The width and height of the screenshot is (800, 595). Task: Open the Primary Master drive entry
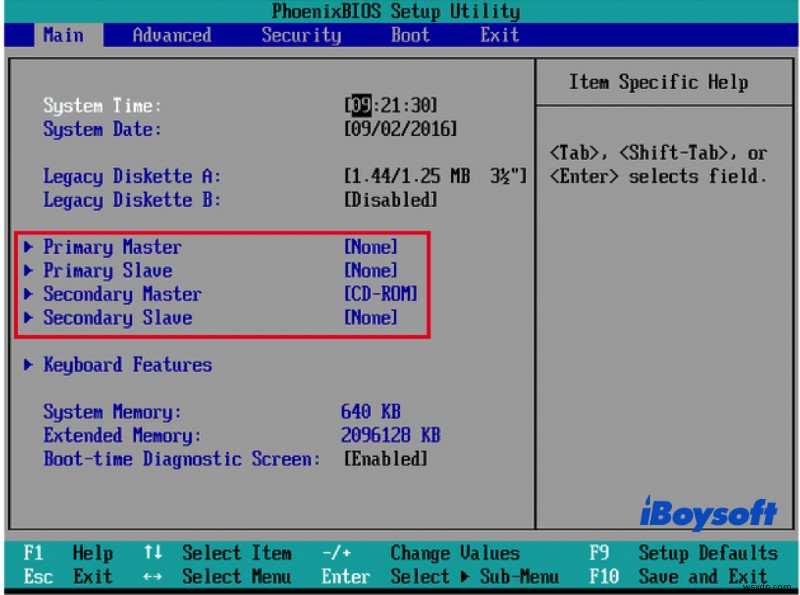click(x=112, y=247)
